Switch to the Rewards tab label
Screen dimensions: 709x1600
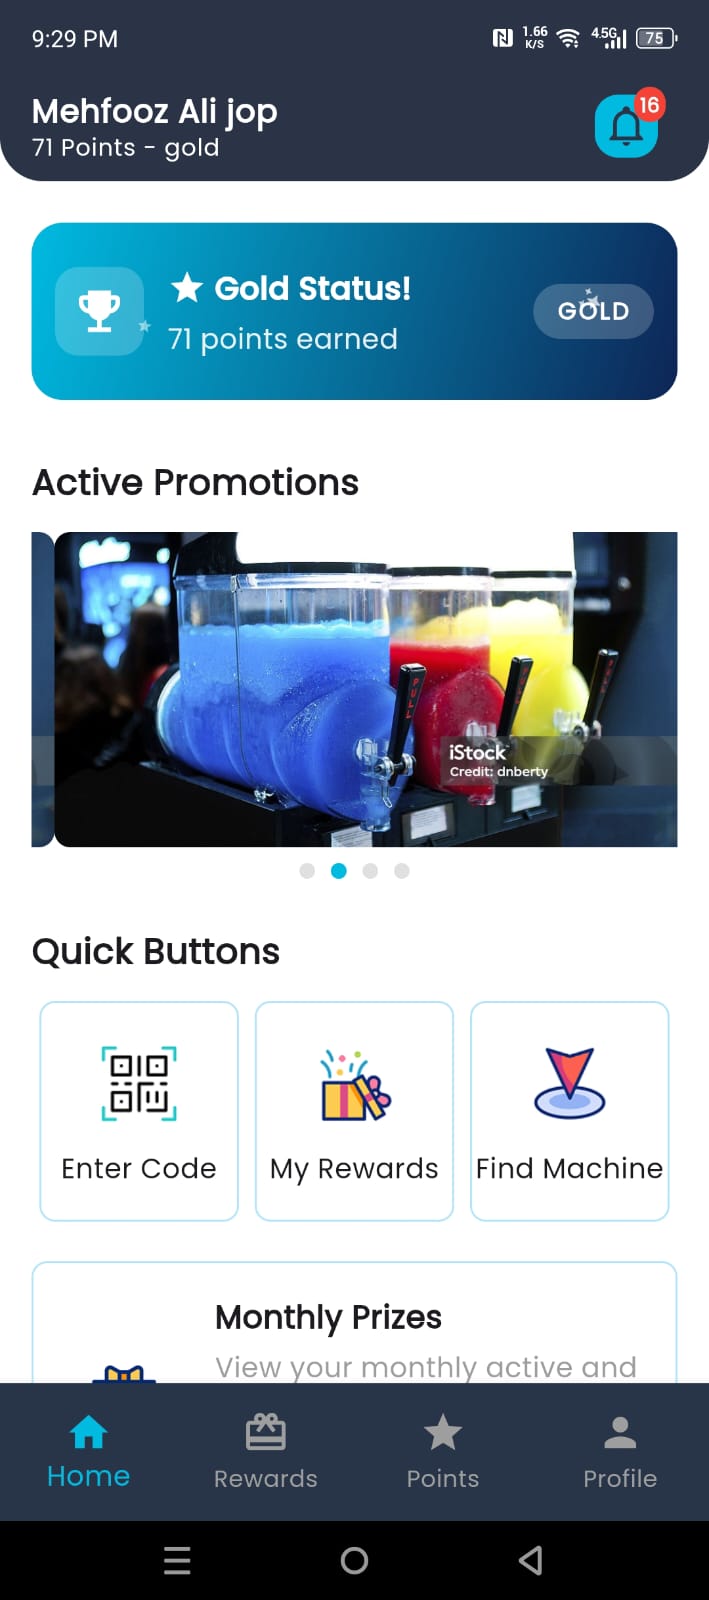266,1479
